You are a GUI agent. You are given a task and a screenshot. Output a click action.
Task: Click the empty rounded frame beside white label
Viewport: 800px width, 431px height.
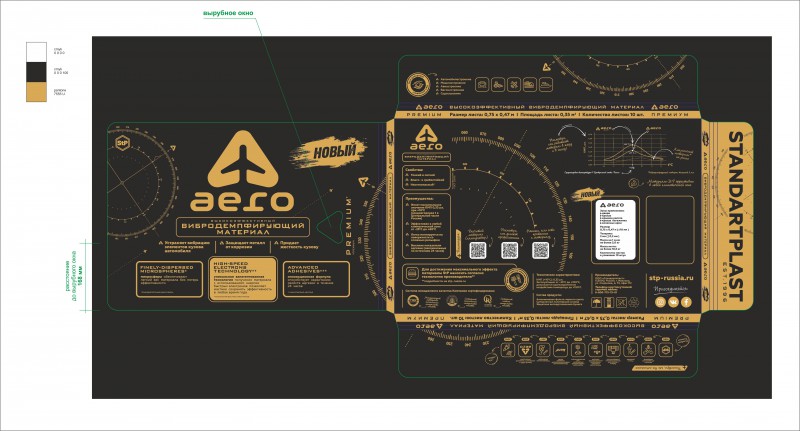670,229
